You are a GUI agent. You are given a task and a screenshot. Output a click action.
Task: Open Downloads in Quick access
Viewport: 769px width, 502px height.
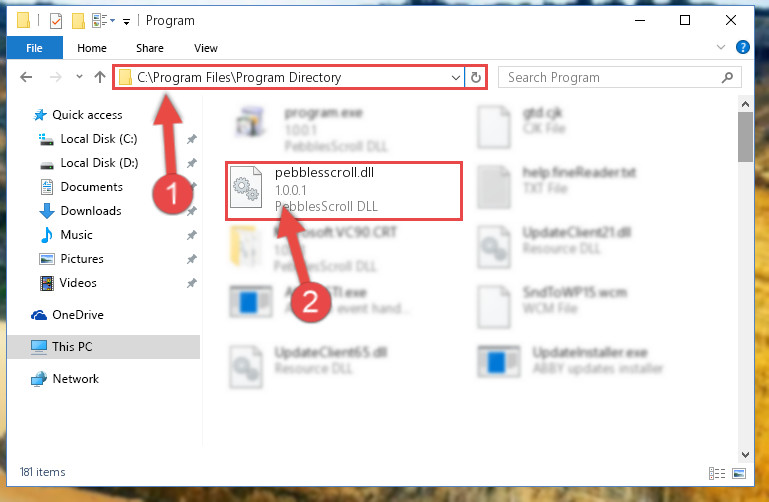(x=91, y=211)
